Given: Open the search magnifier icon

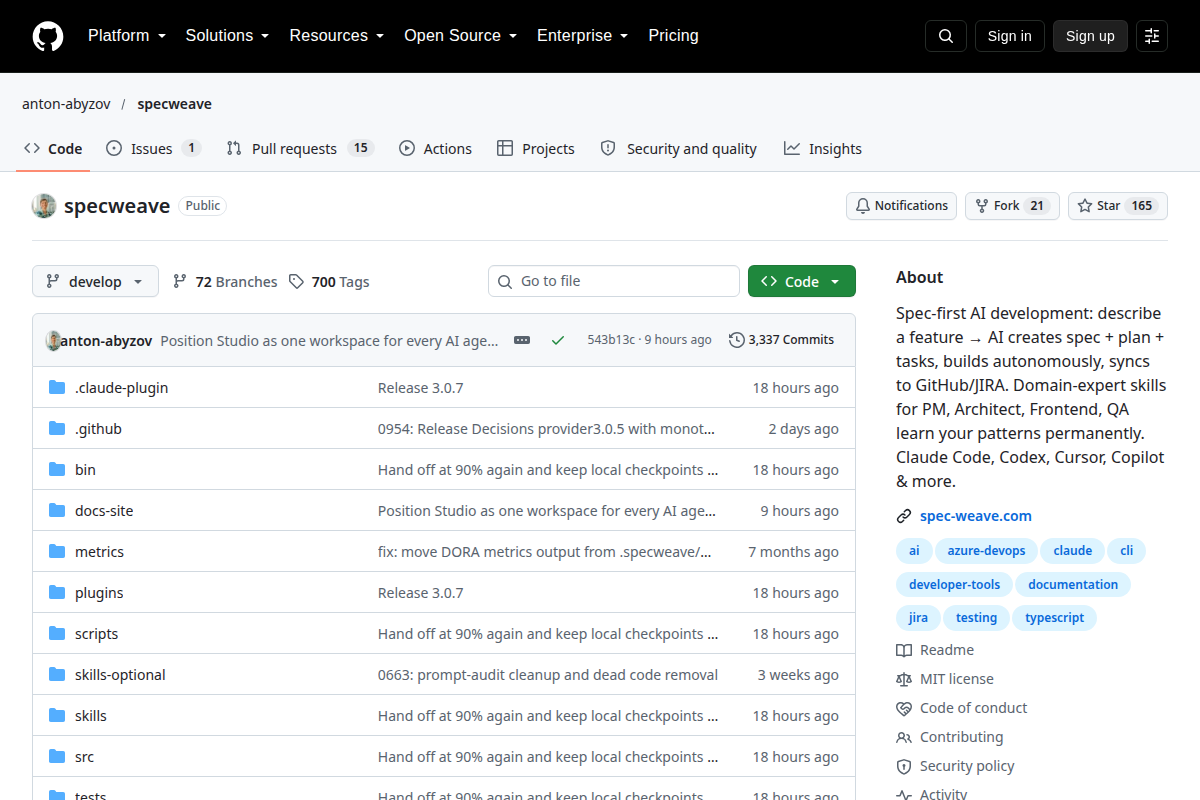Looking at the screenshot, I should click(946, 36).
